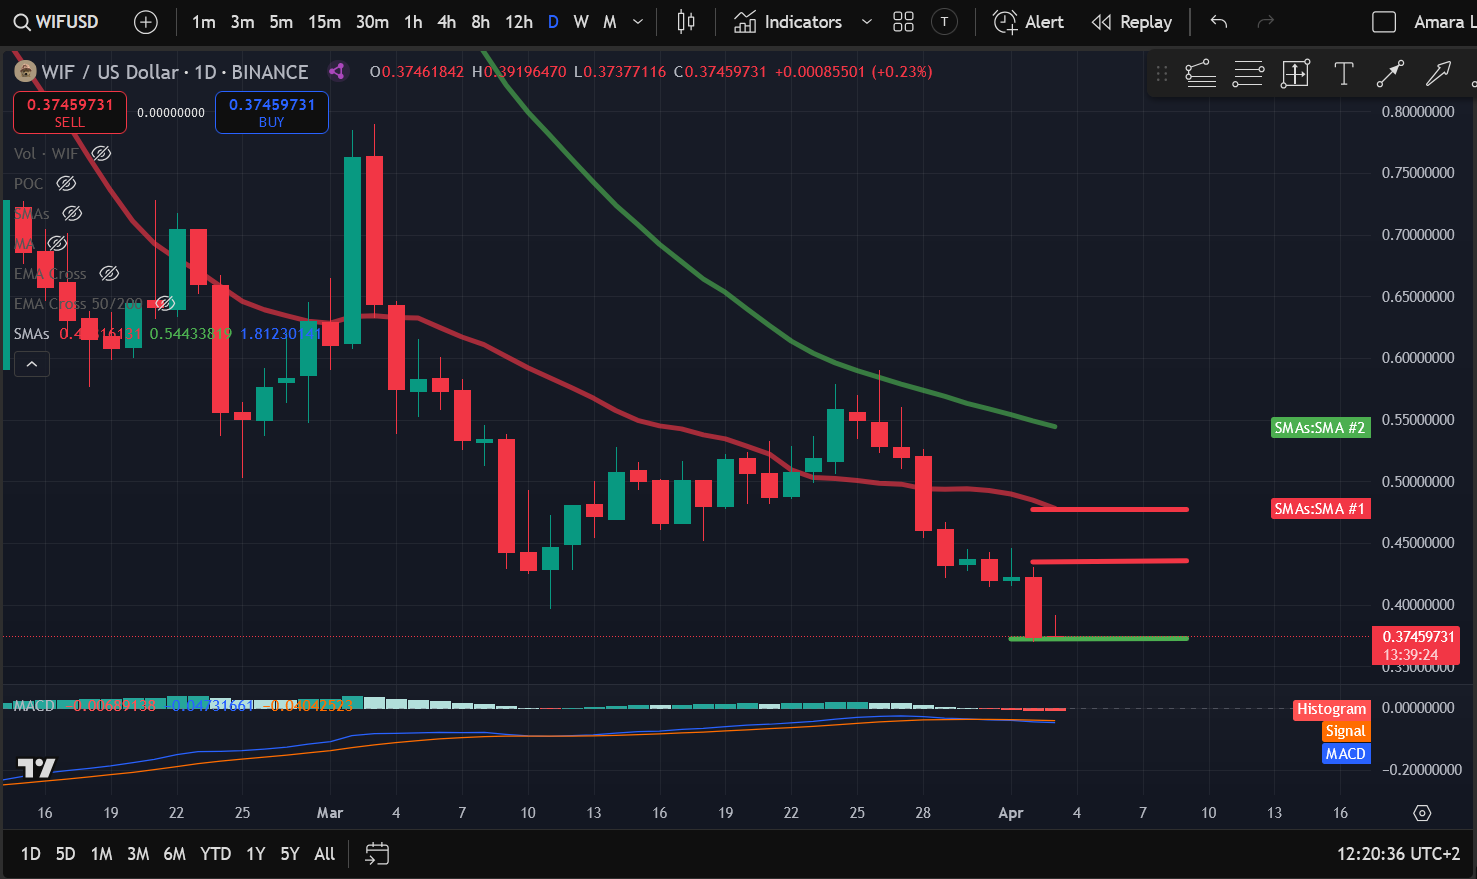Set date range to 3M

click(138, 854)
